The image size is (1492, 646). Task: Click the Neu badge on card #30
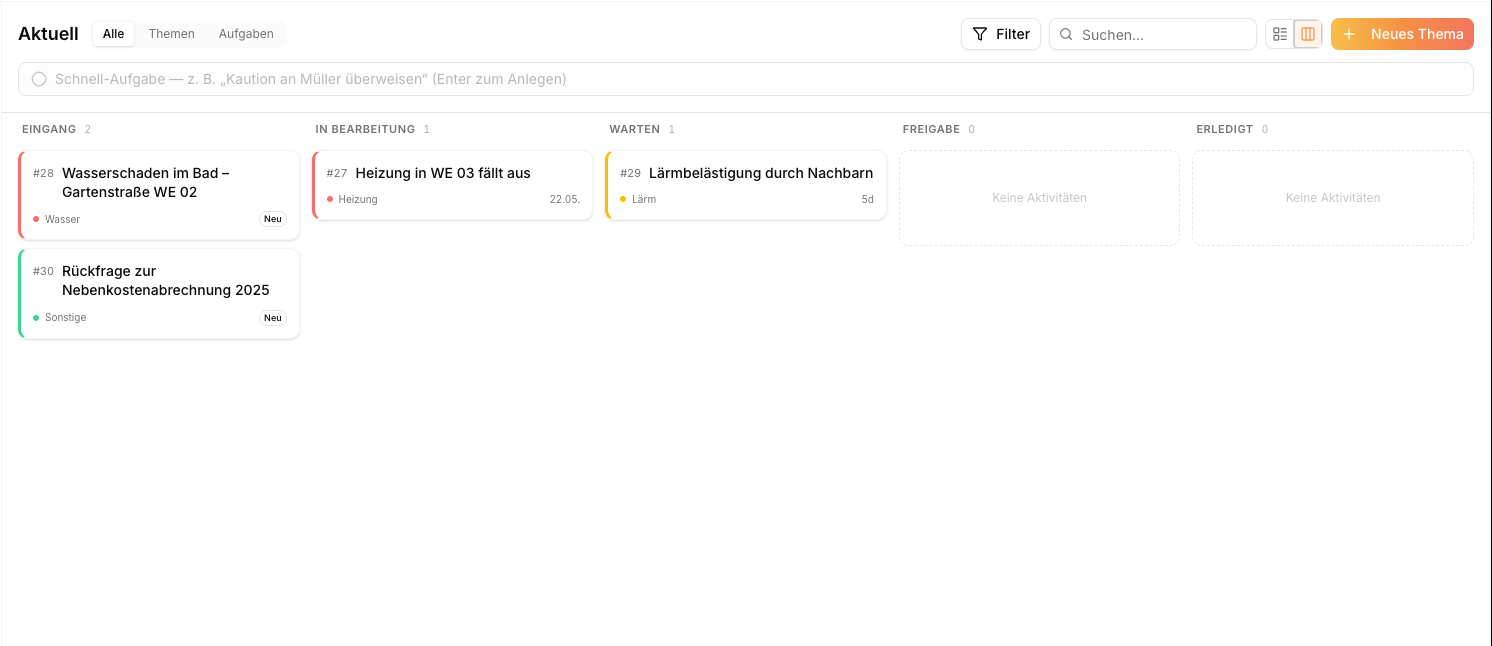click(x=273, y=318)
